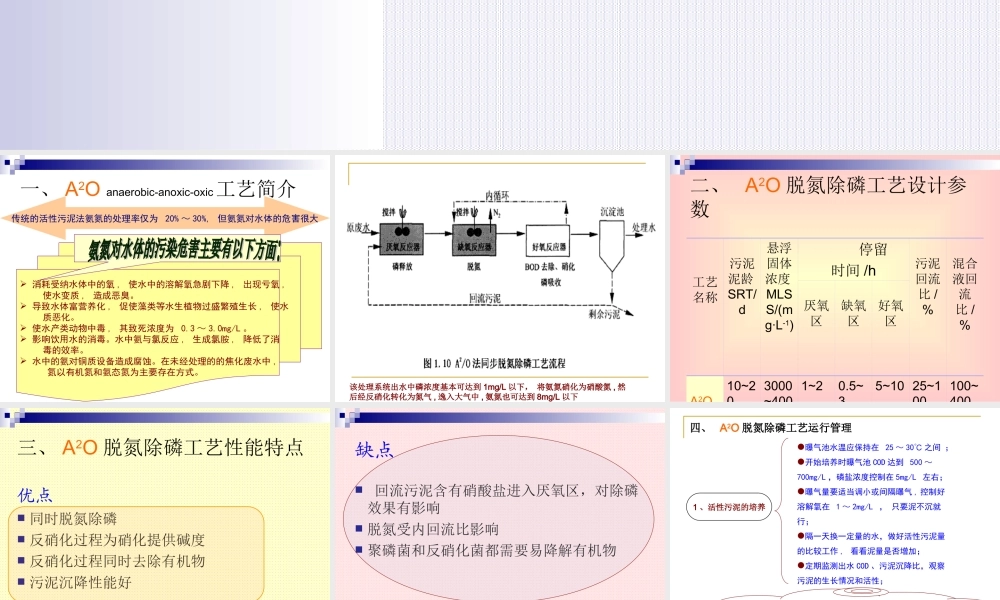
Task: Select the bullet starting 水中的氨对铜质设备造成腐蚀
Action: pyautogui.click(x=149, y=366)
